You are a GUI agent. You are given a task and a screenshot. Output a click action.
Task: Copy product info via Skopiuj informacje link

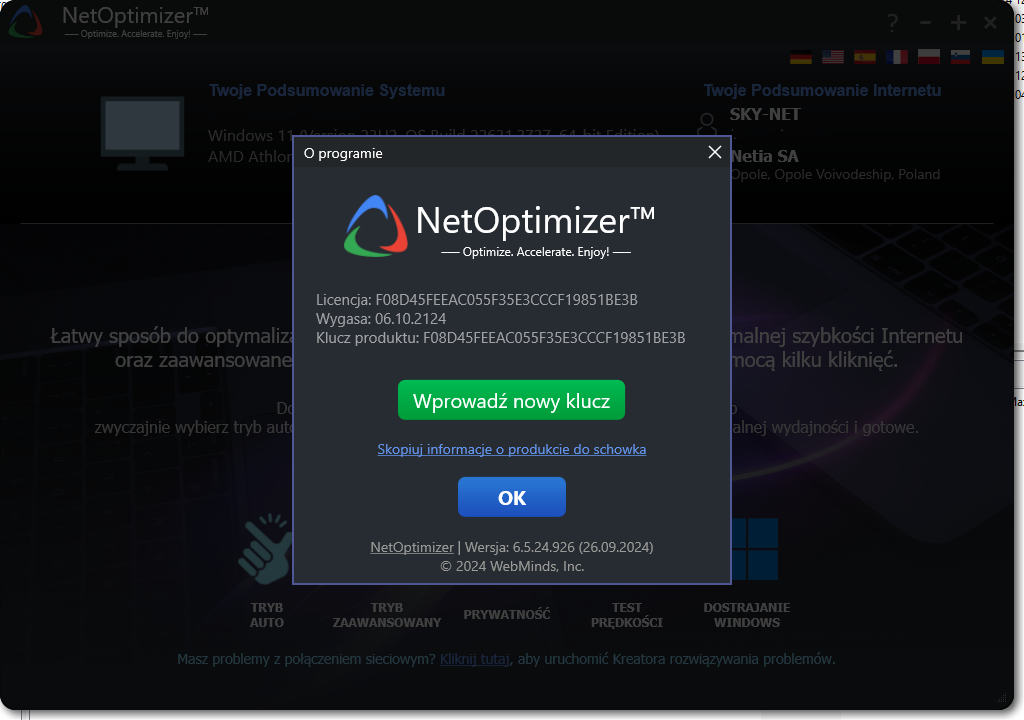click(x=511, y=450)
